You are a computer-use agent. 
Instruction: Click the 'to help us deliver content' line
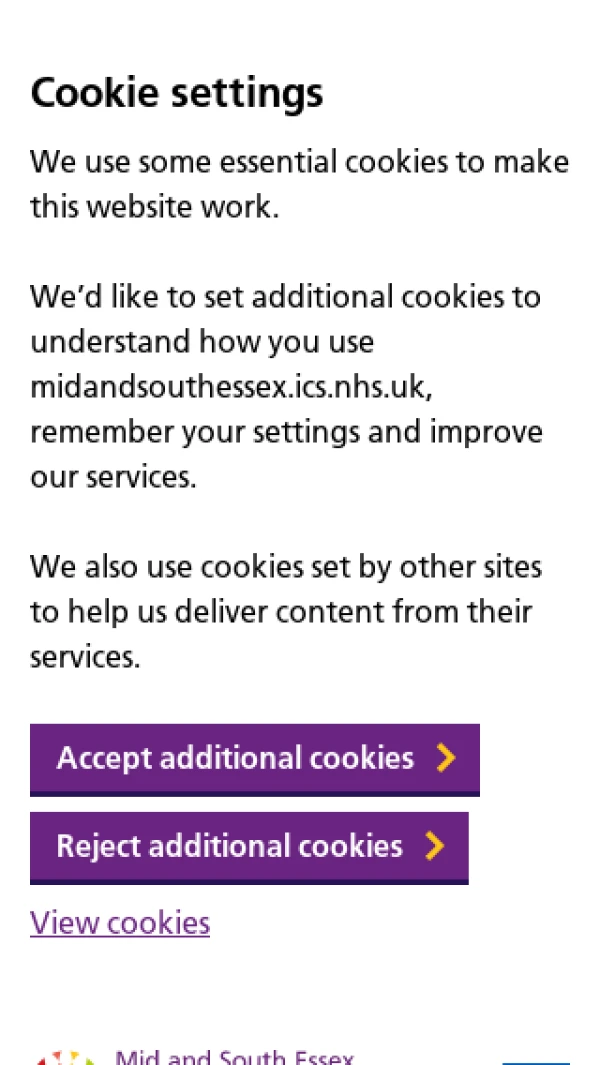pyautogui.click(x=281, y=611)
